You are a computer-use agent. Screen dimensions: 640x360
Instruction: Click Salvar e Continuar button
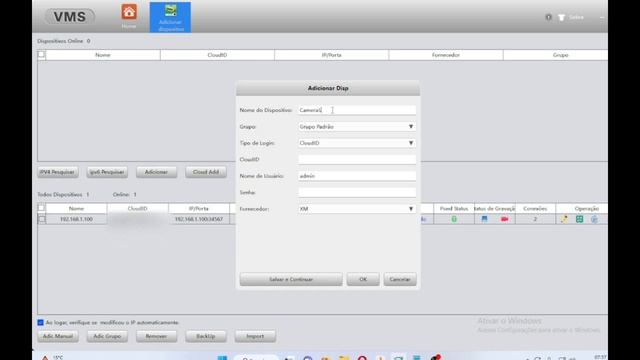pyautogui.click(x=291, y=279)
